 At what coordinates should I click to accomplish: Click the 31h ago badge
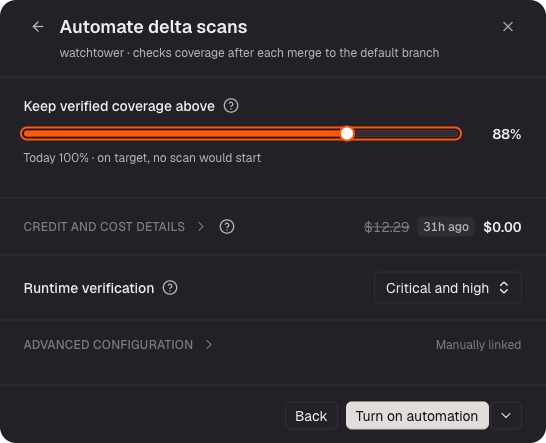click(446, 227)
